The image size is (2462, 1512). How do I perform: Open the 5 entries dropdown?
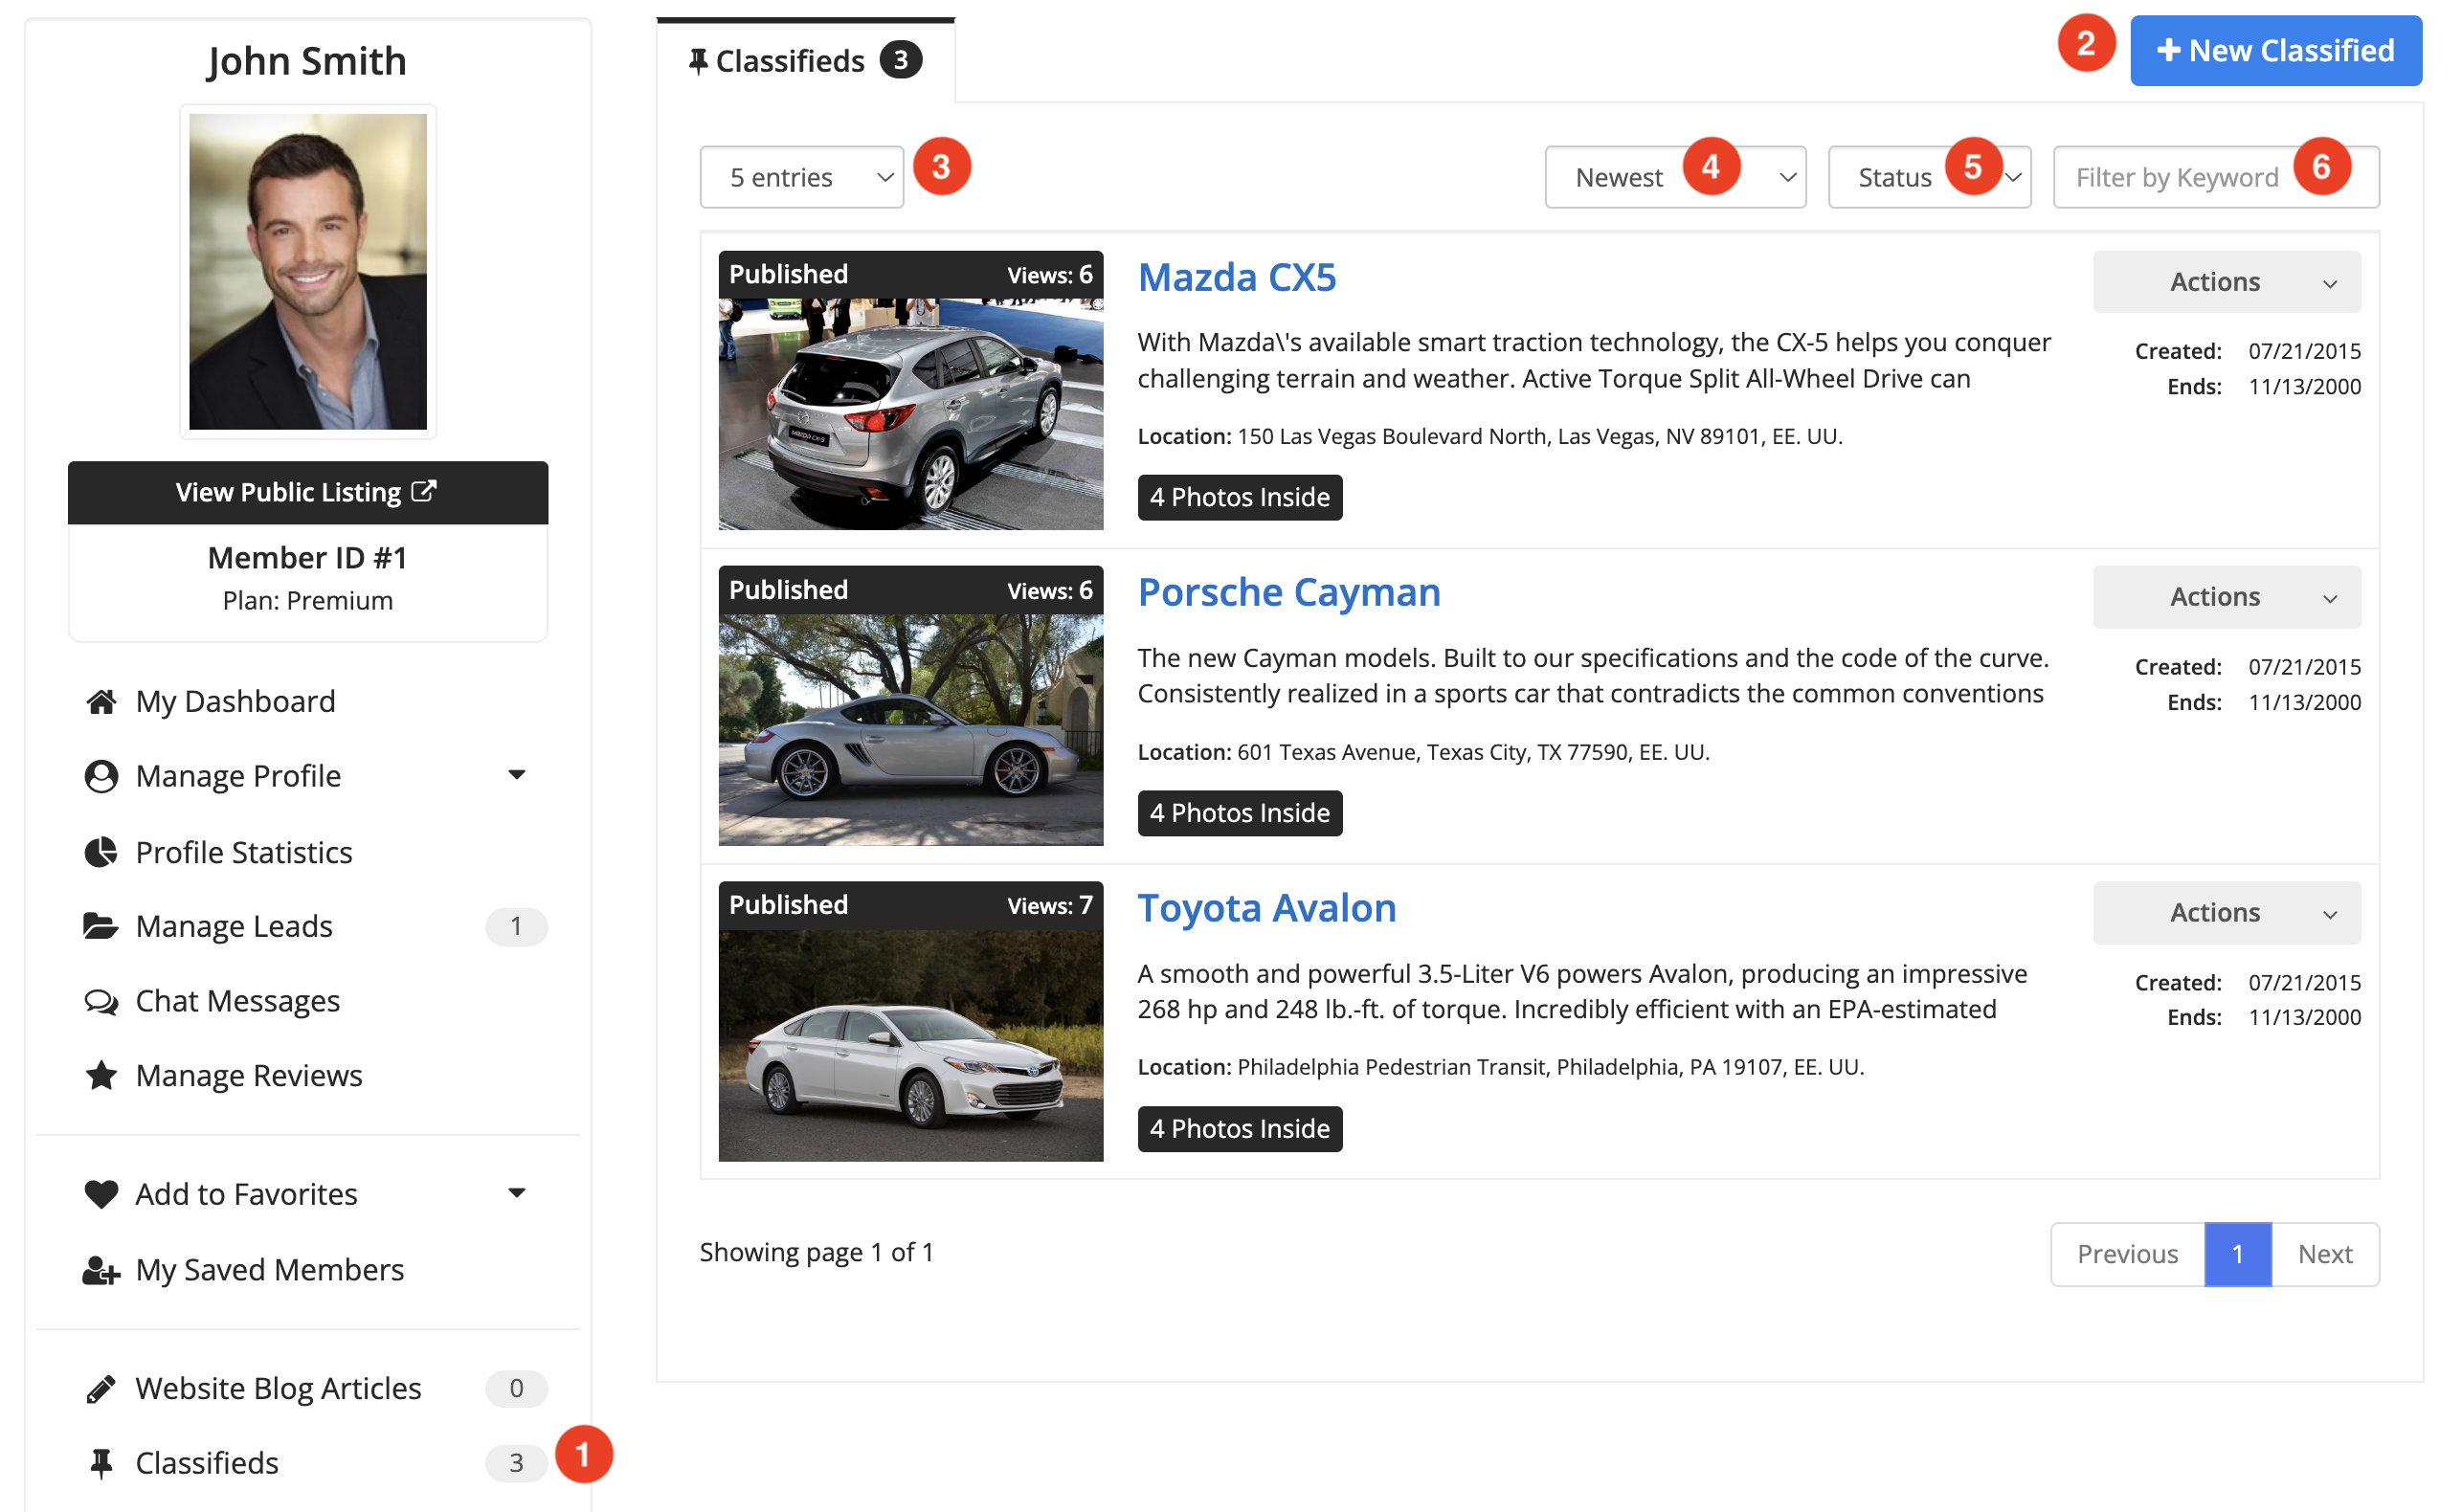click(801, 178)
